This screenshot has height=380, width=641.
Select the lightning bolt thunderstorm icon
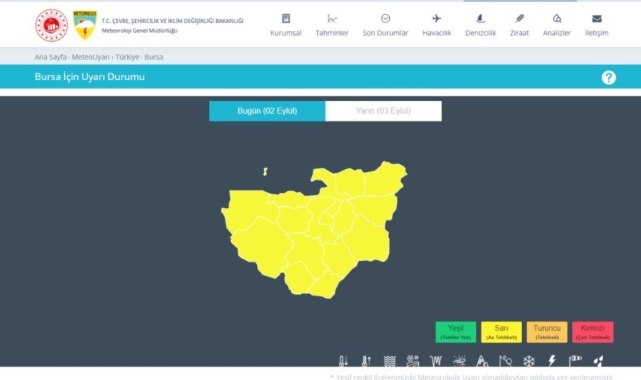pyautogui.click(x=552, y=361)
